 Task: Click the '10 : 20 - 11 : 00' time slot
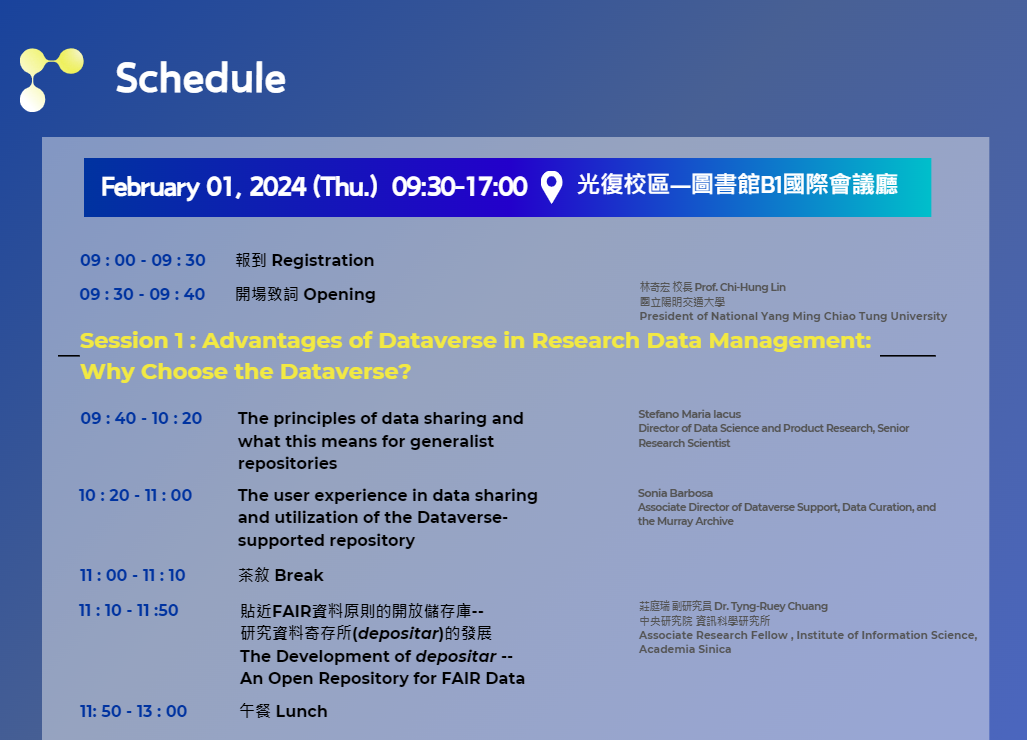[136, 495]
